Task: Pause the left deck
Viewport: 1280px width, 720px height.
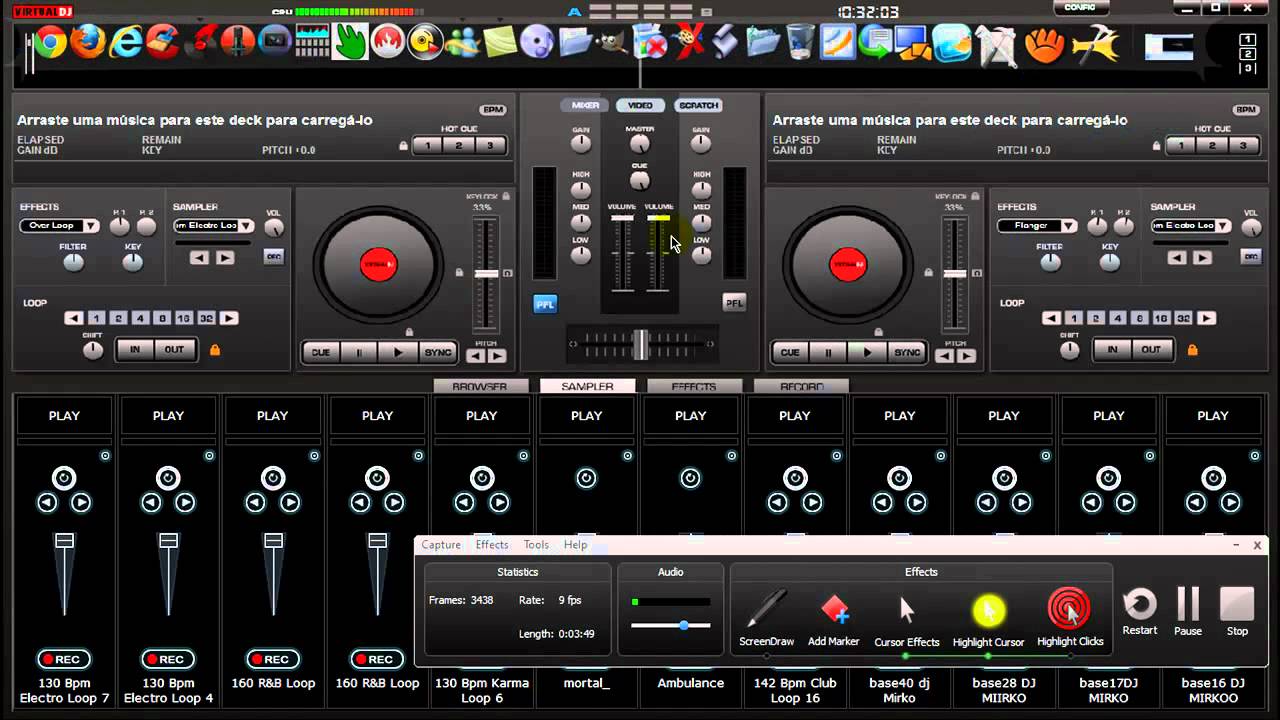Action: [359, 352]
